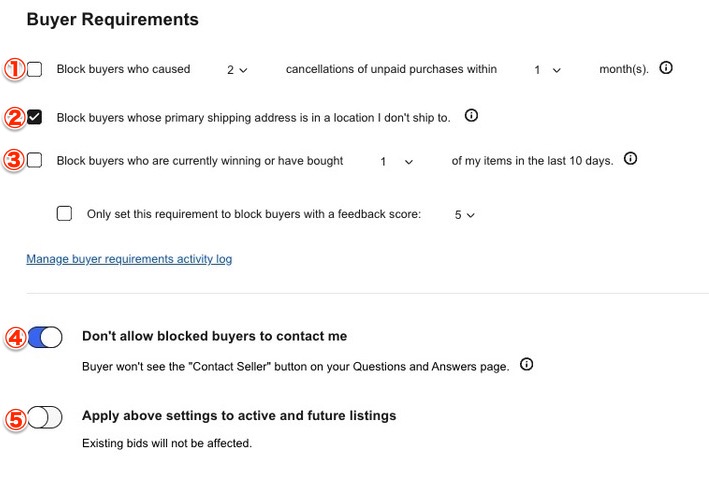Screen dimensions: 709x479
Task: Expand the items bought count dropdown
Action: (396, 161)
